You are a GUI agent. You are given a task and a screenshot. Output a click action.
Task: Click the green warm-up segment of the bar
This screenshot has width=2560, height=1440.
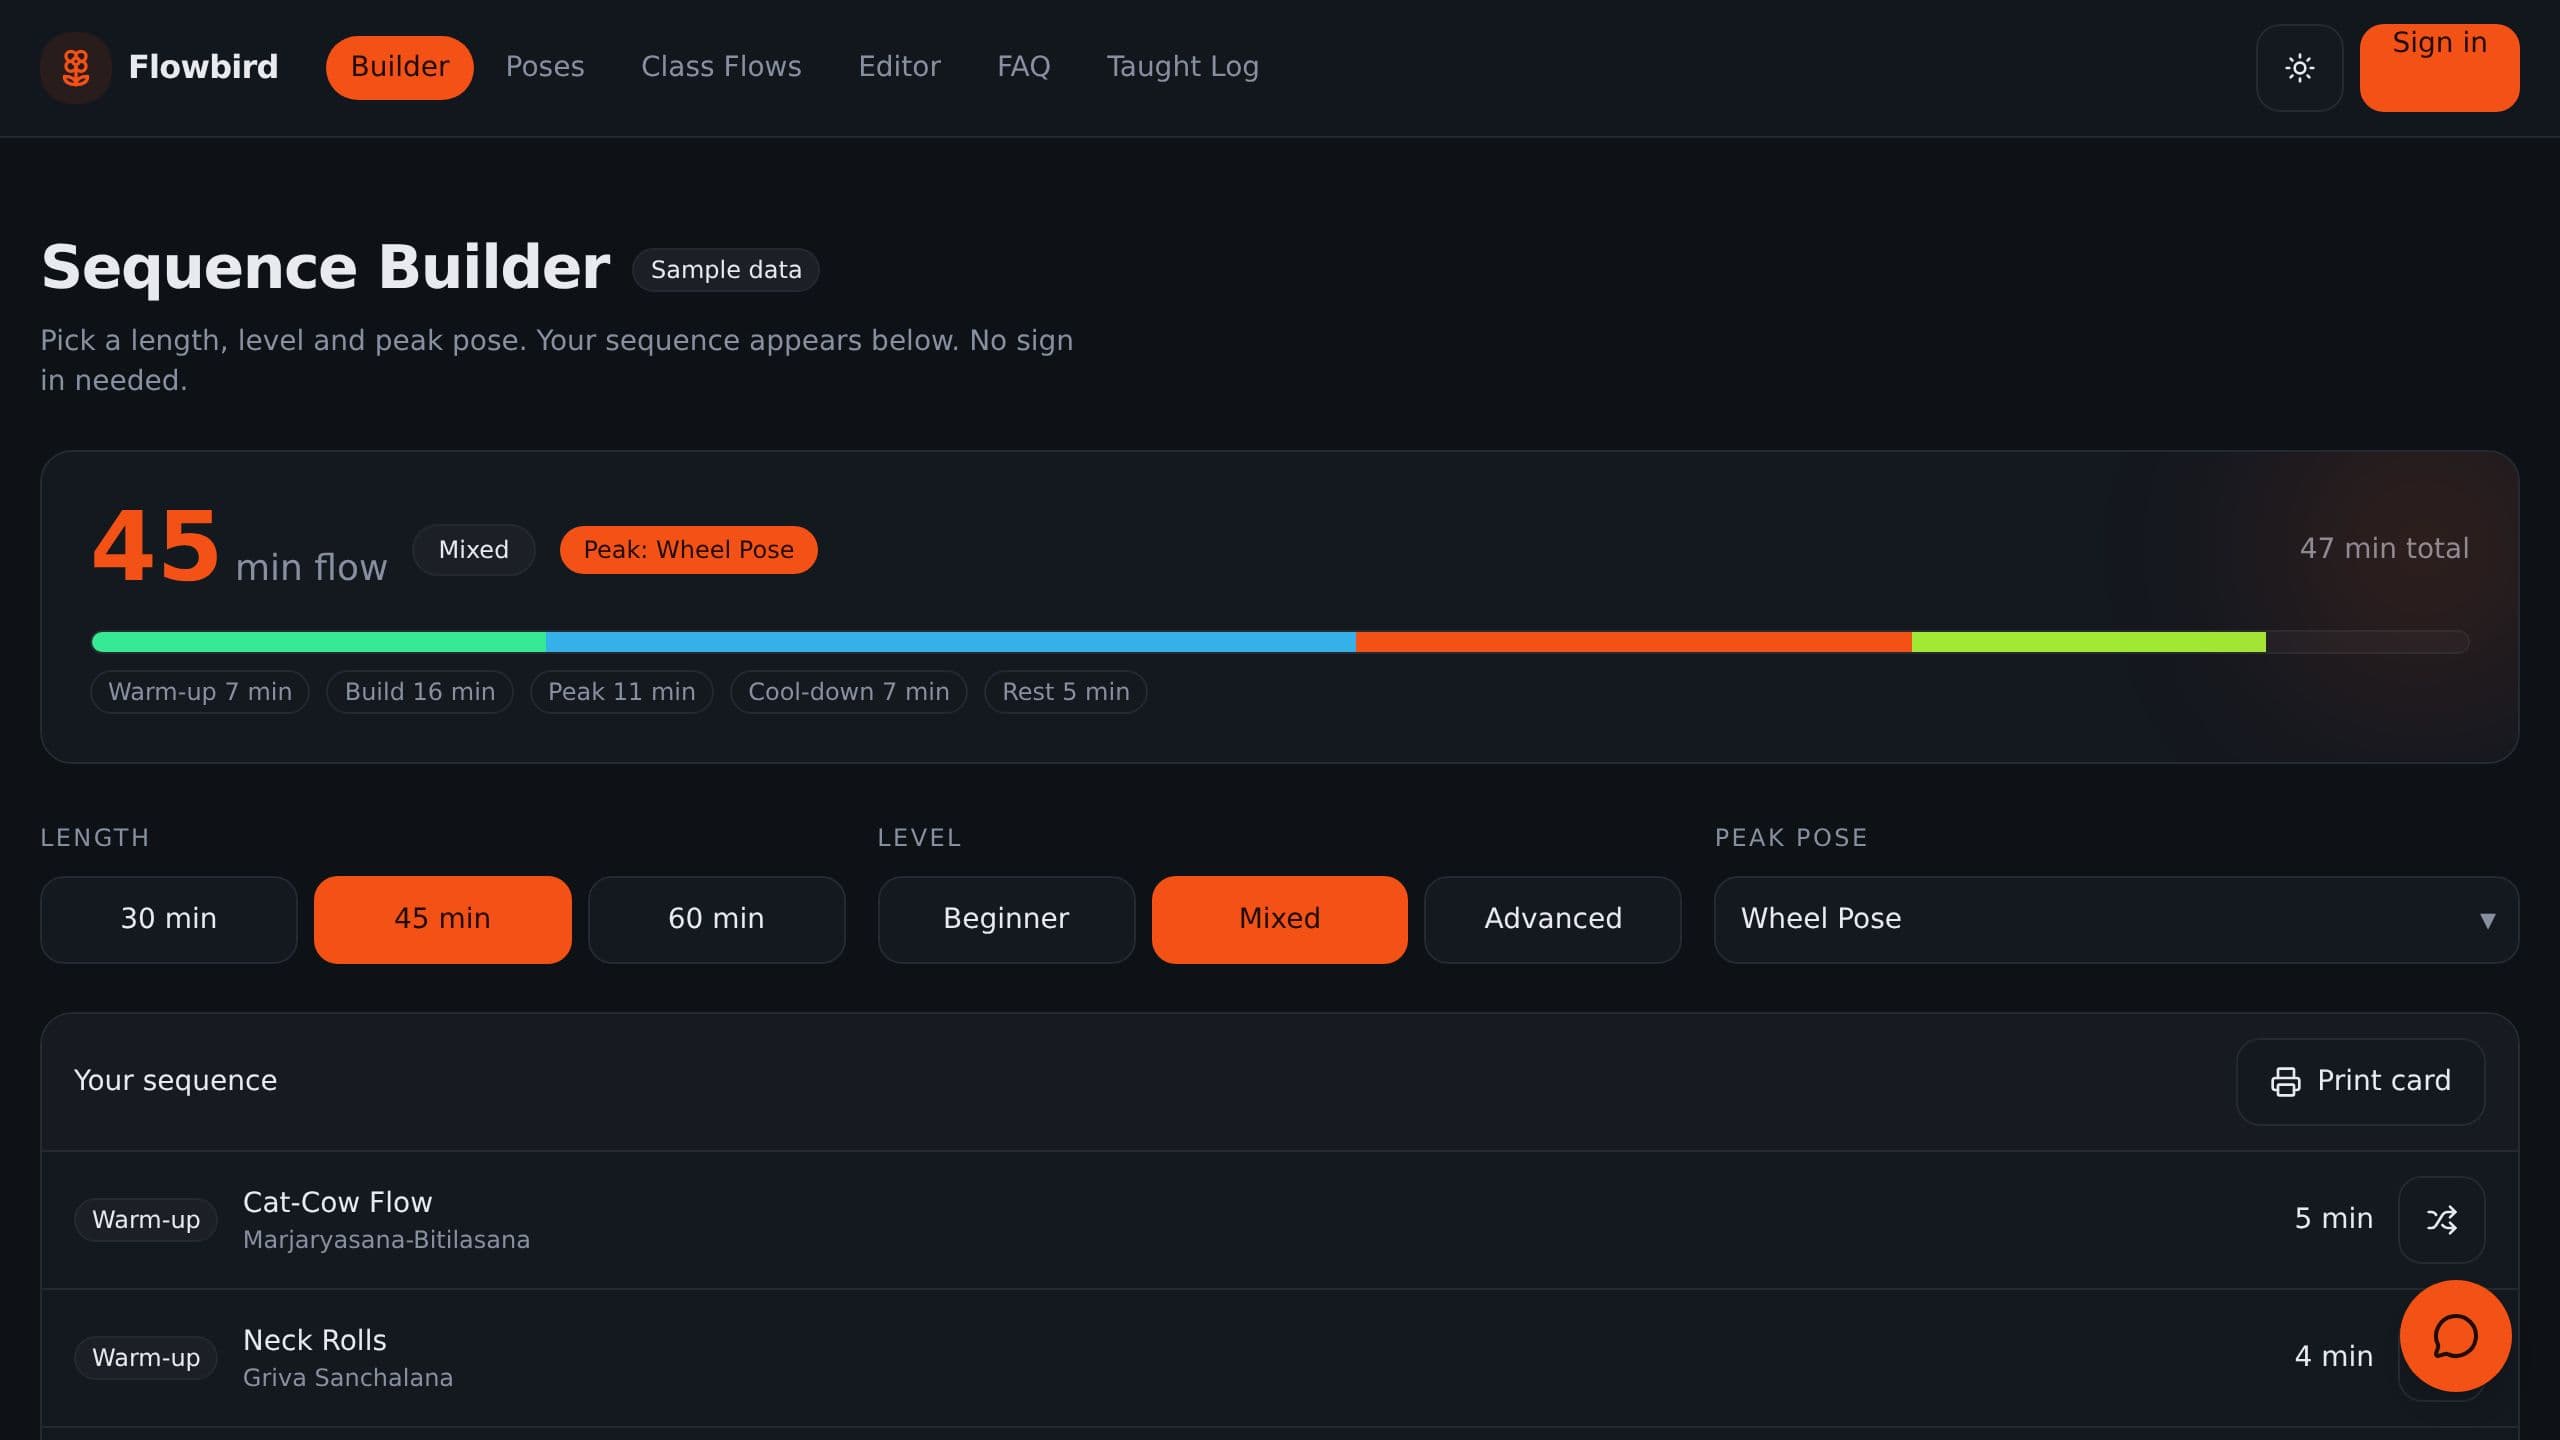319,642
